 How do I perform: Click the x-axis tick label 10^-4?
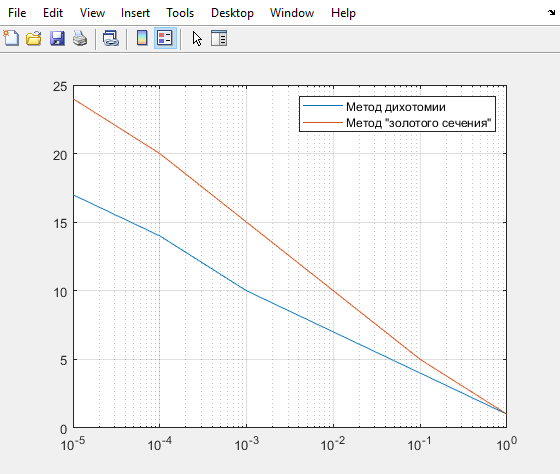tap(160, 444)
